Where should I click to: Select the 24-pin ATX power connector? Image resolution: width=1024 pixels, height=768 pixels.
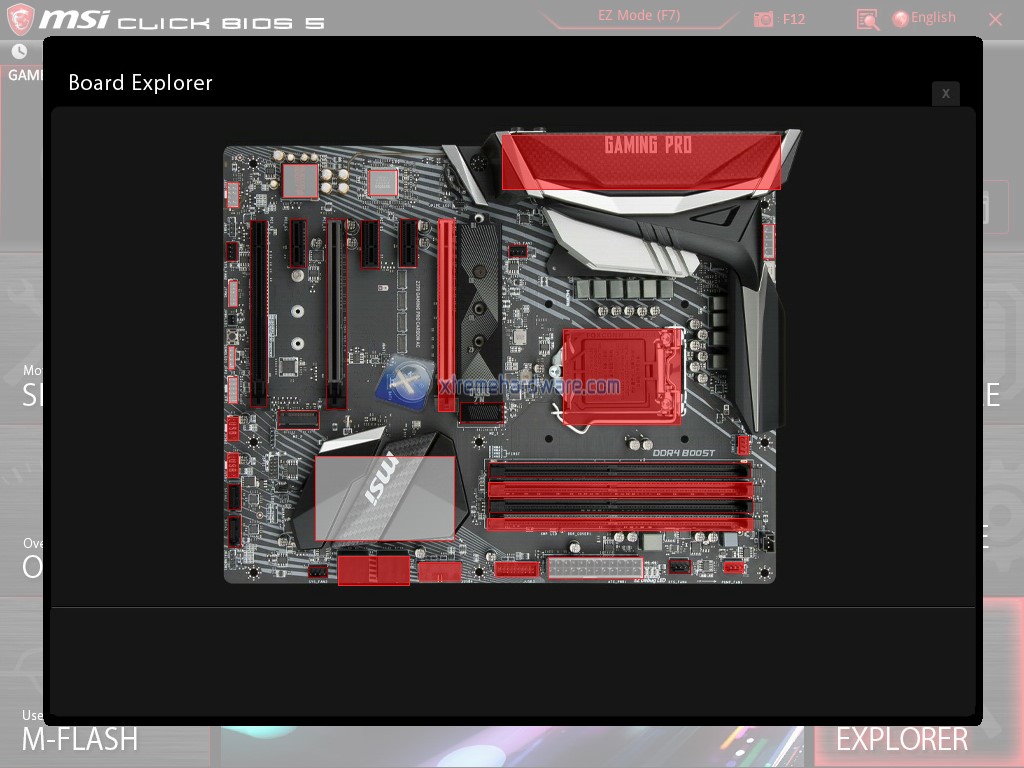coord(595,568)
